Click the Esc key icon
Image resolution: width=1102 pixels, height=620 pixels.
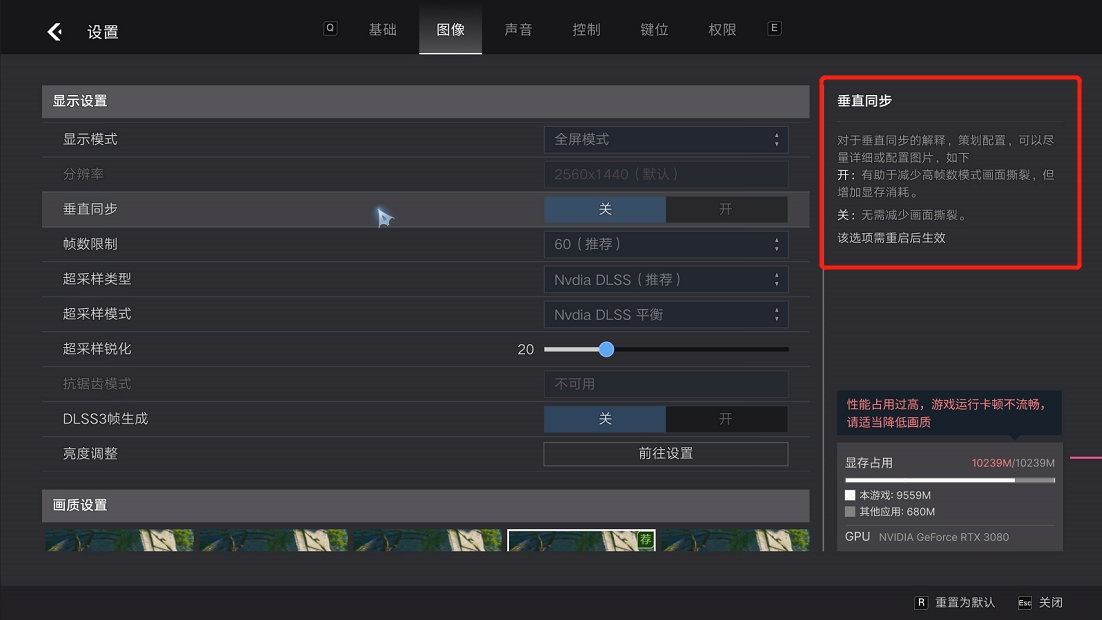click(x=1025, y=602)
